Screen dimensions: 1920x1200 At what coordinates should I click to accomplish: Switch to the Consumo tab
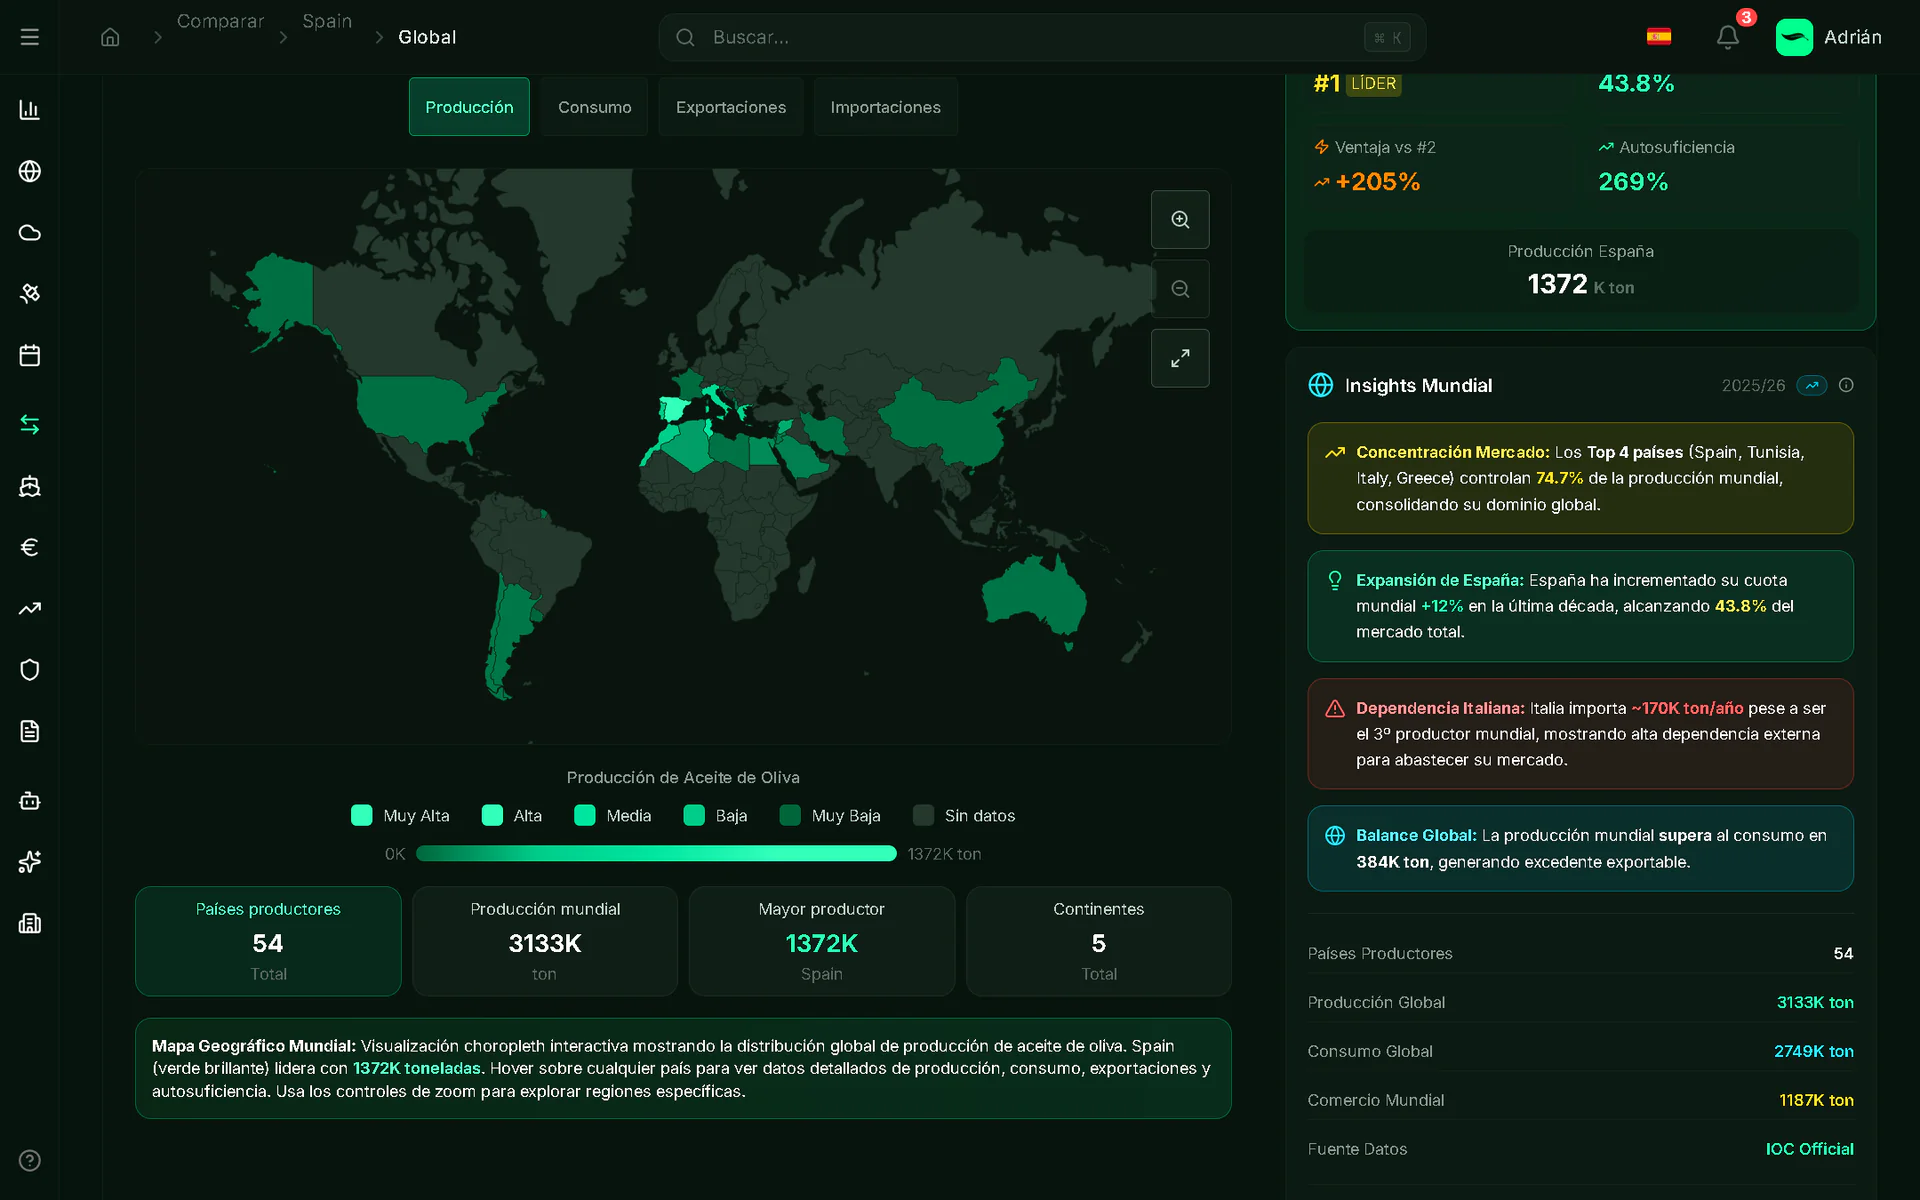(594, 107)
